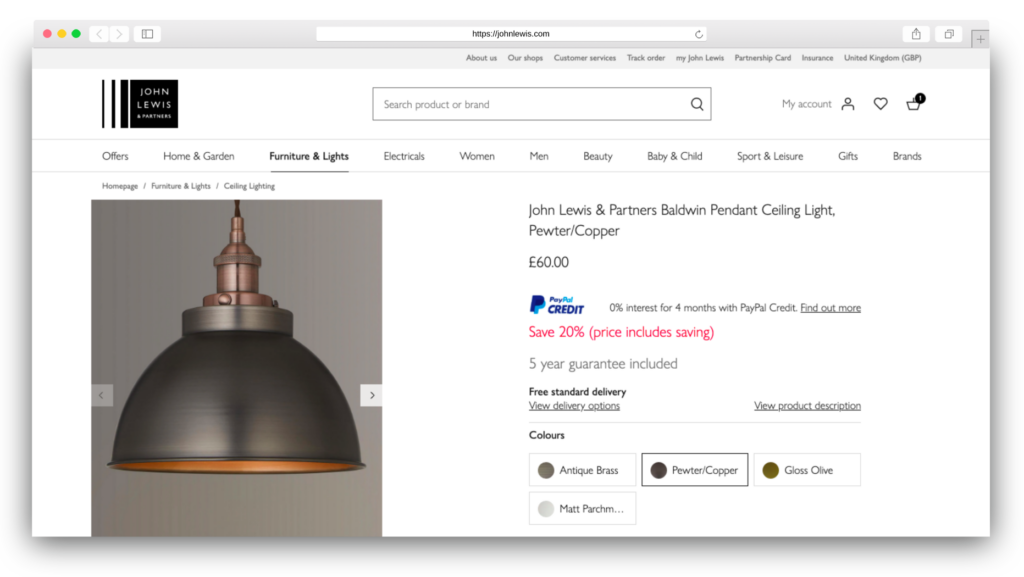Select the Antique Brass colour option
1024x577 pixels.
(582, 469)
